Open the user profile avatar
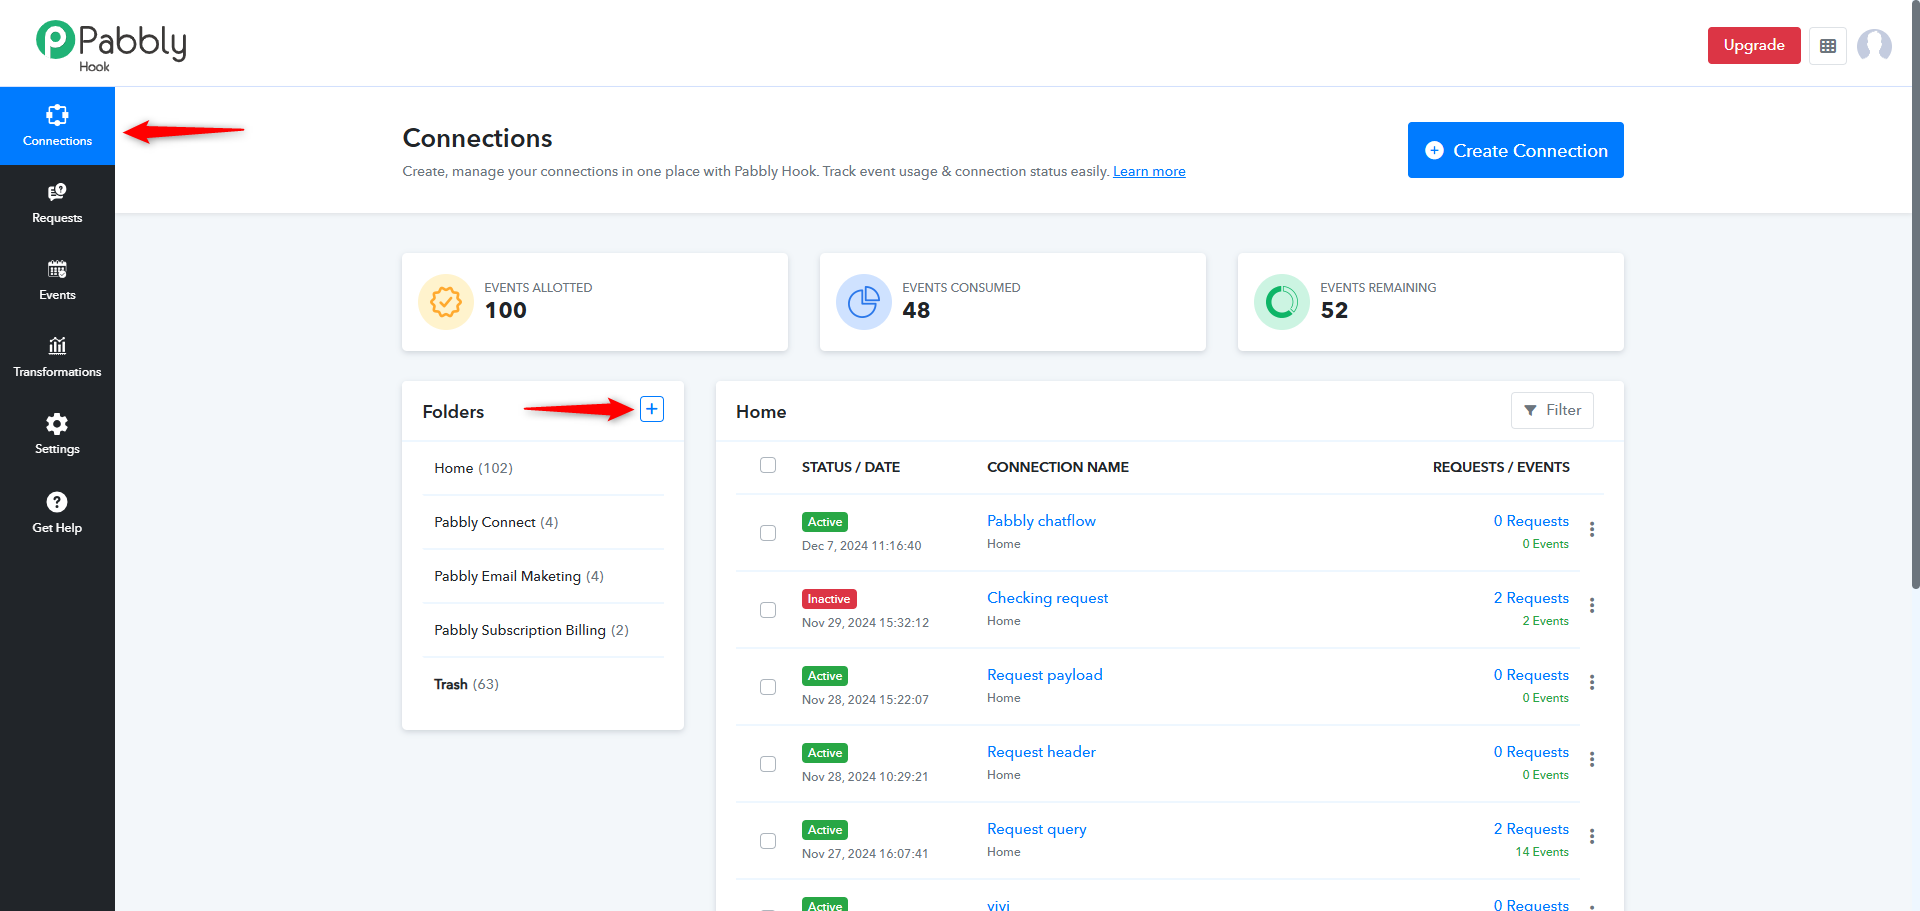This screenshot has width=1920, height=911. [1874, 46]
